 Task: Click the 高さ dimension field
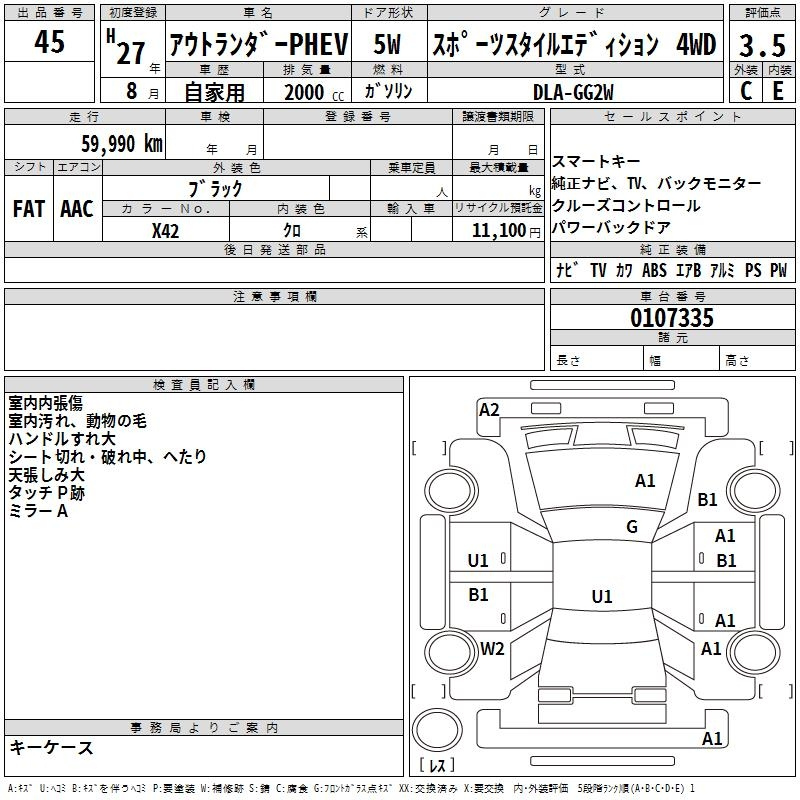pos(757,358)
